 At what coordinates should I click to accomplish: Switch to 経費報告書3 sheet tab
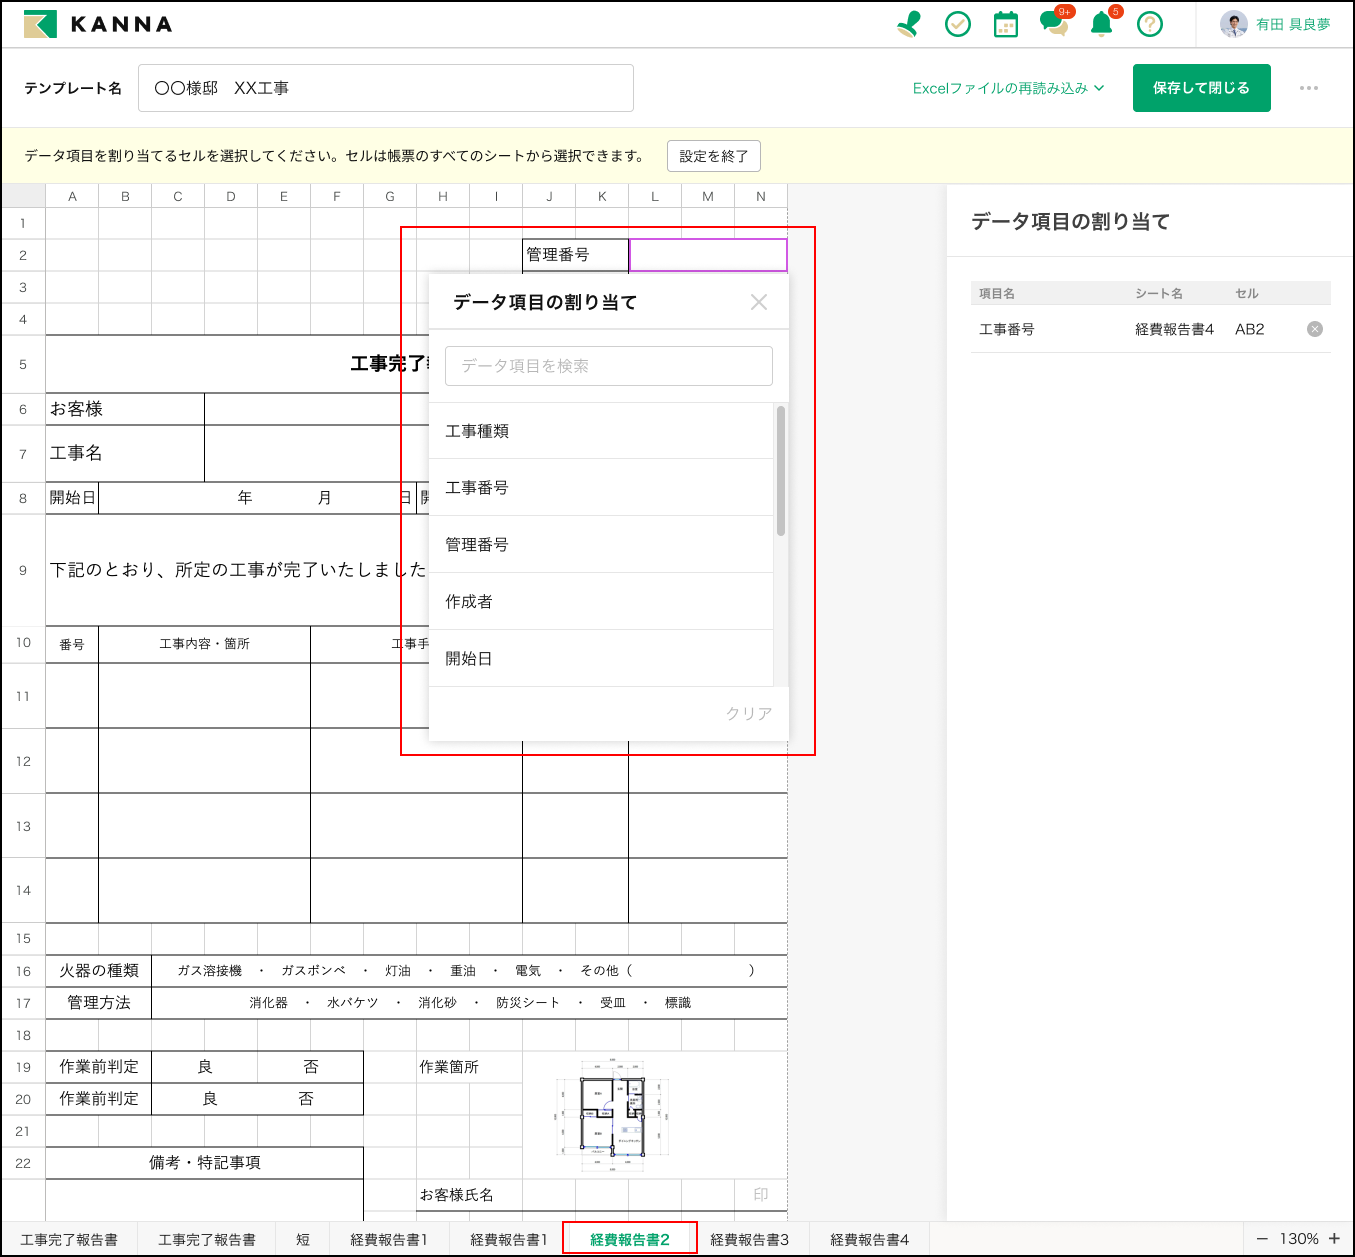(x=749, y=1239)
